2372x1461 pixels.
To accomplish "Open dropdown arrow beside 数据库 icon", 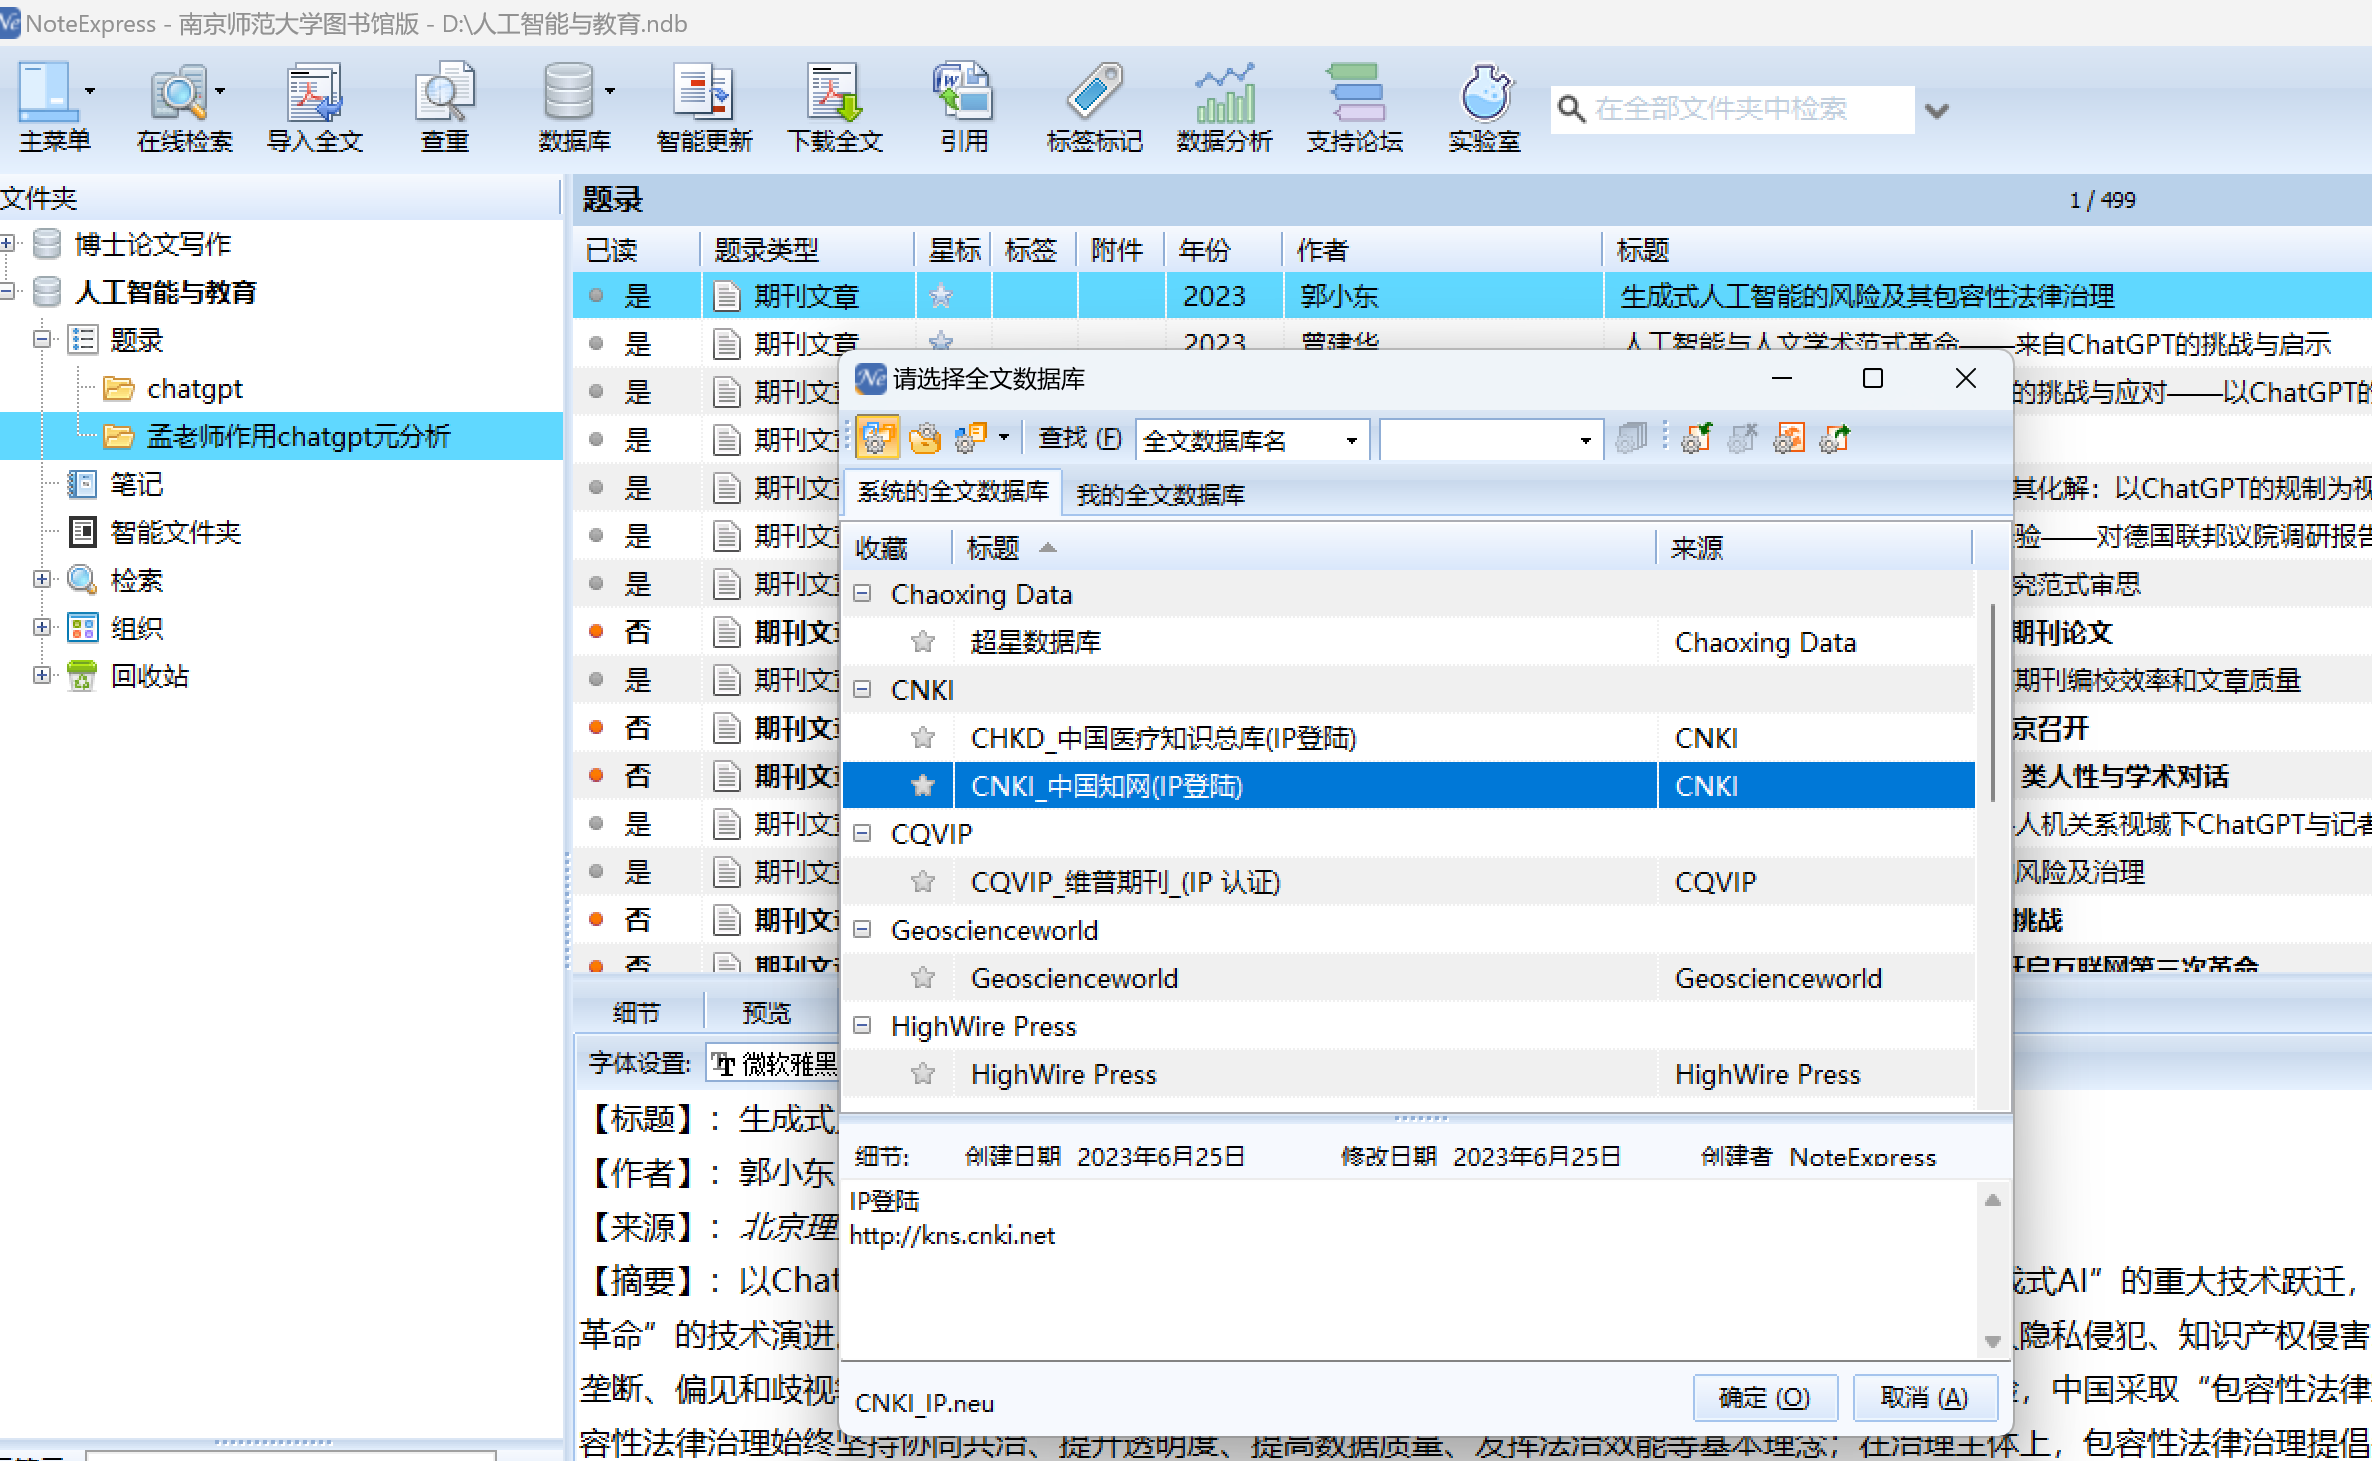I will pyautogui.click(x=610, y=91).
